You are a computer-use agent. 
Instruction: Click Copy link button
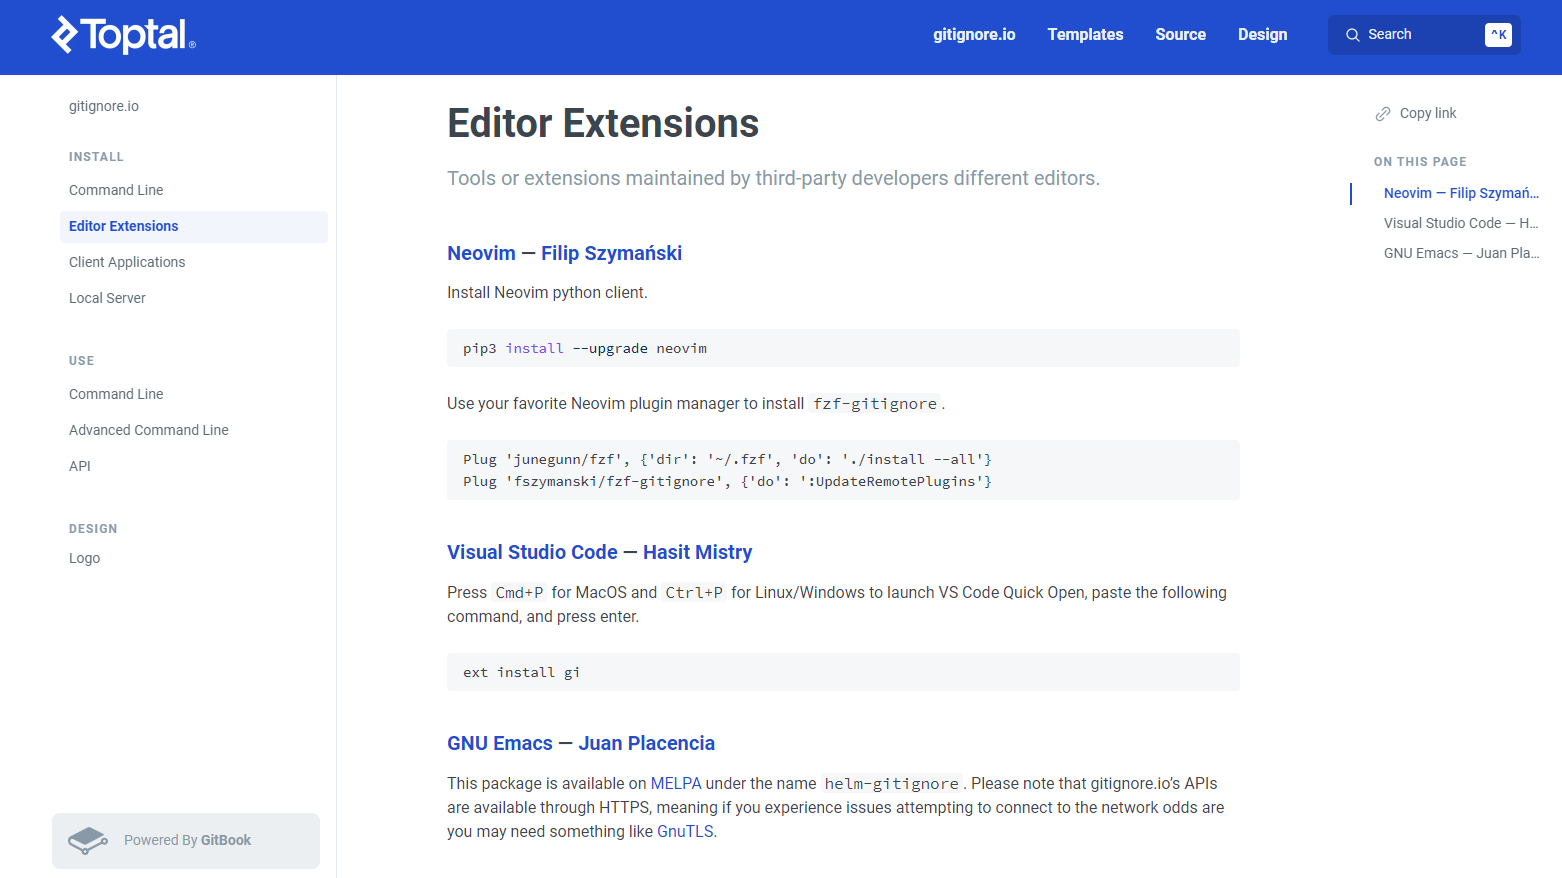click(1416, 114)
